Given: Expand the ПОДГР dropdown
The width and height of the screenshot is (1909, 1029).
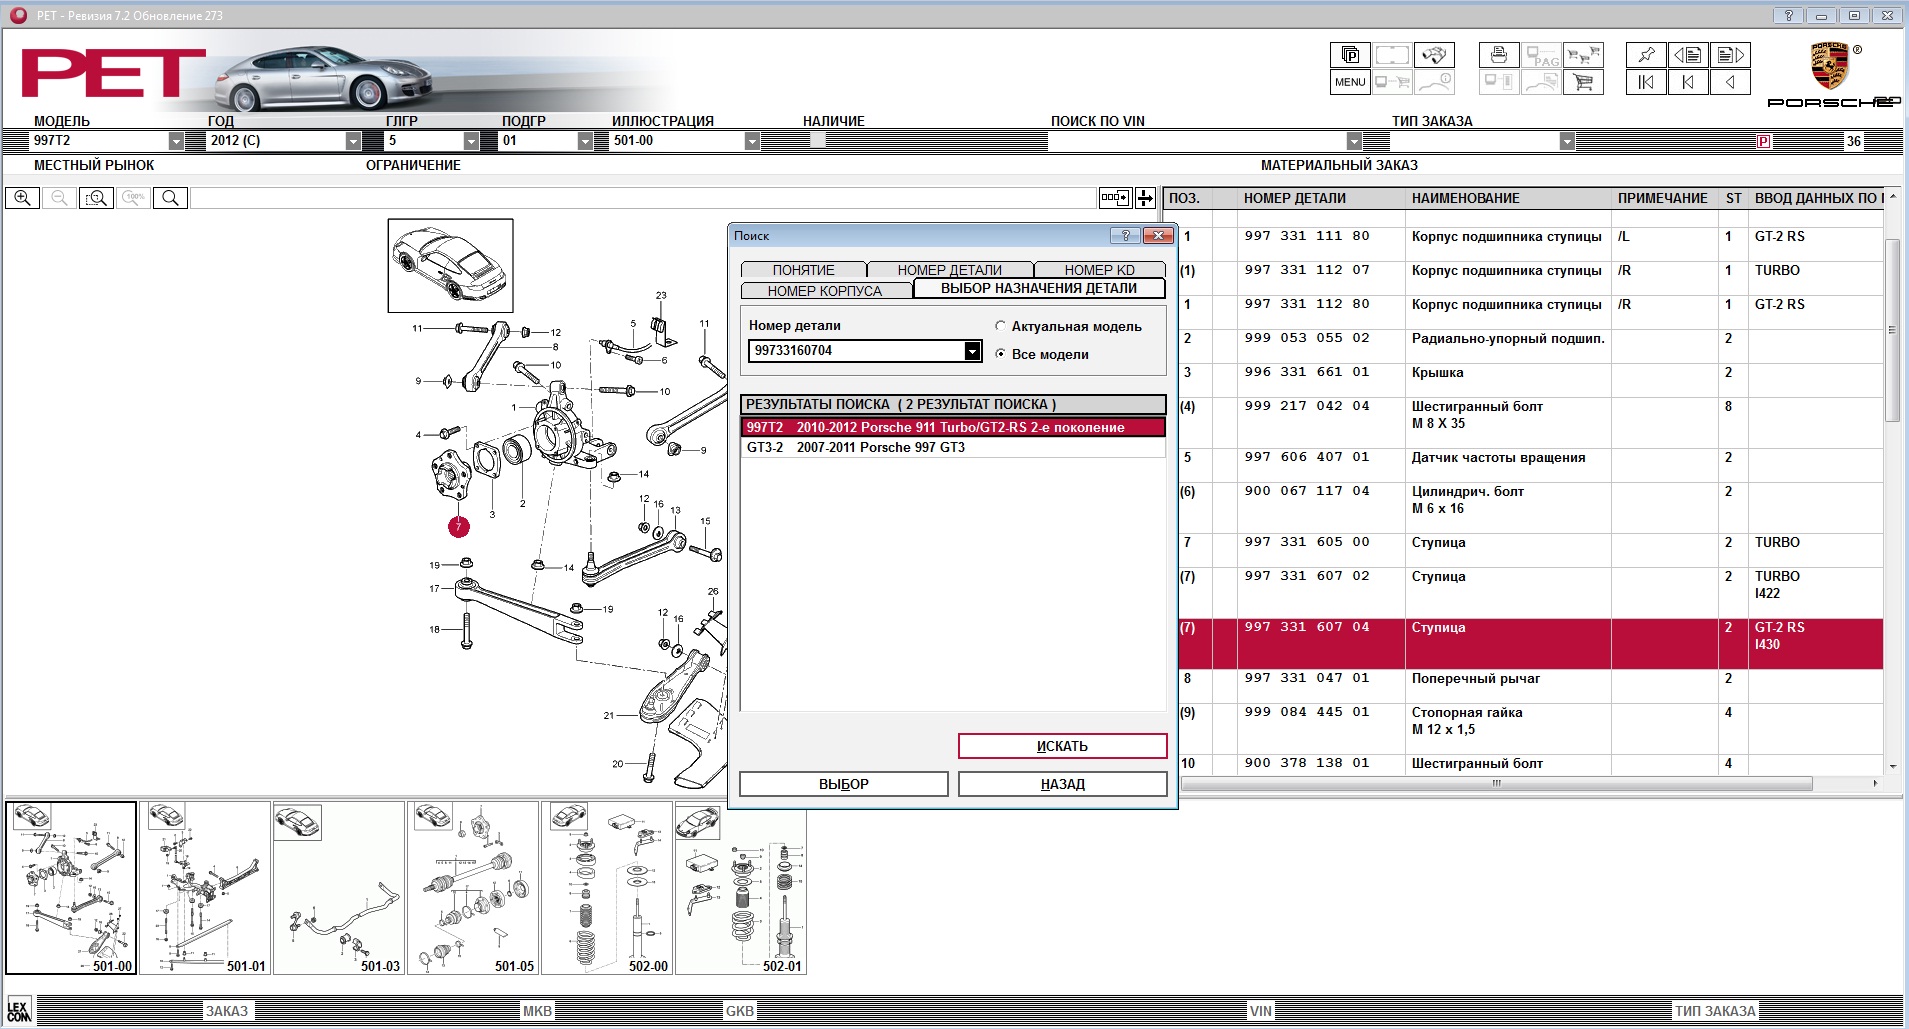Looking at the screenshot, I should point(586,141).
